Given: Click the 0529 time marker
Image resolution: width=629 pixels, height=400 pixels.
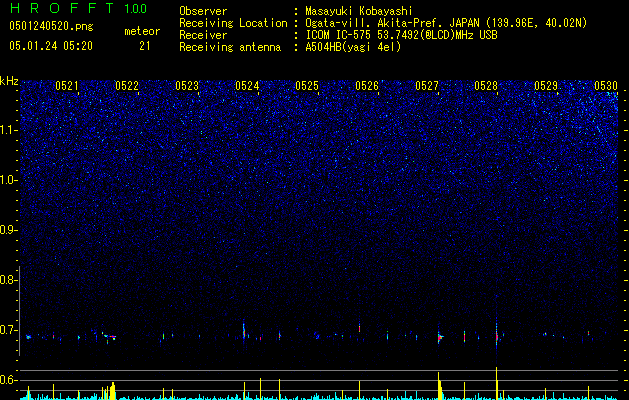Looking at the screenshot, I should 546,86.
